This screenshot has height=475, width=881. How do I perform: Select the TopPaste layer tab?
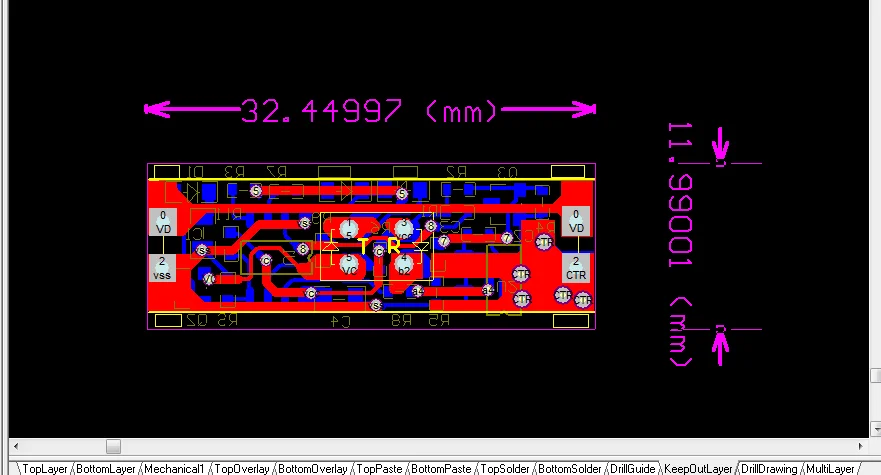pos(380,468)
